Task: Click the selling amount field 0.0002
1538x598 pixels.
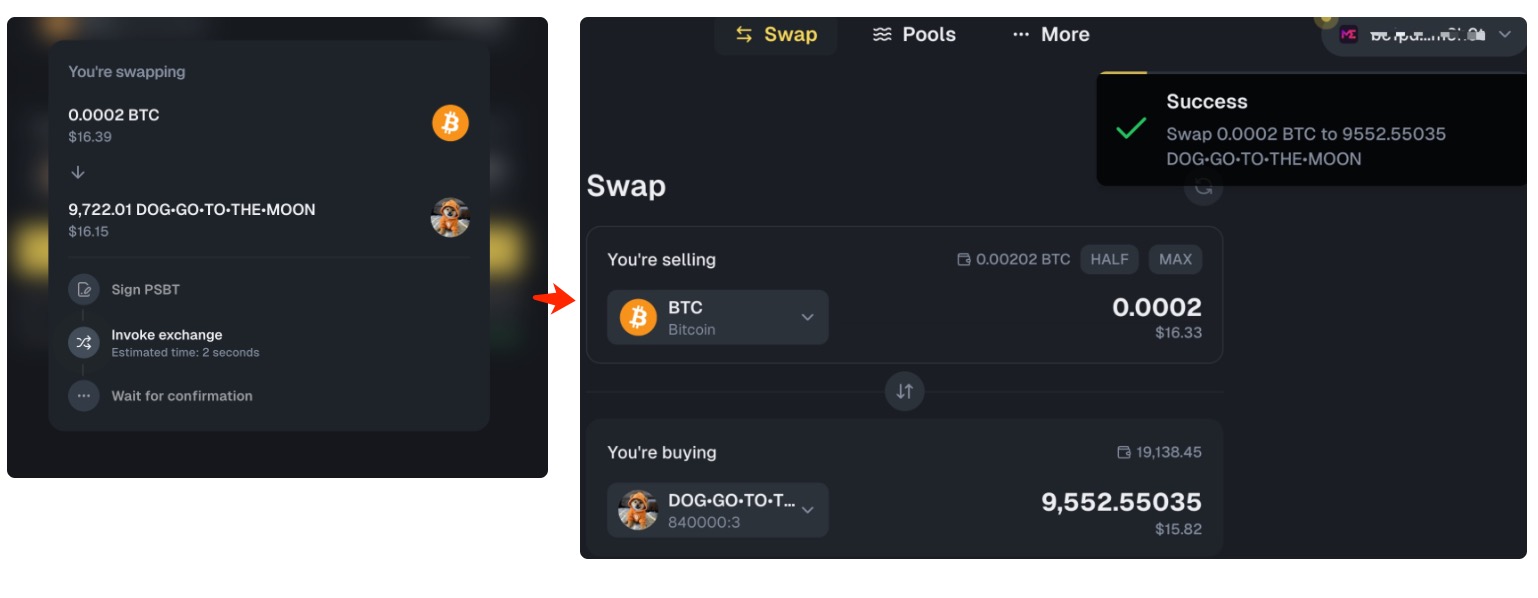Action: tap(1157, 307)
